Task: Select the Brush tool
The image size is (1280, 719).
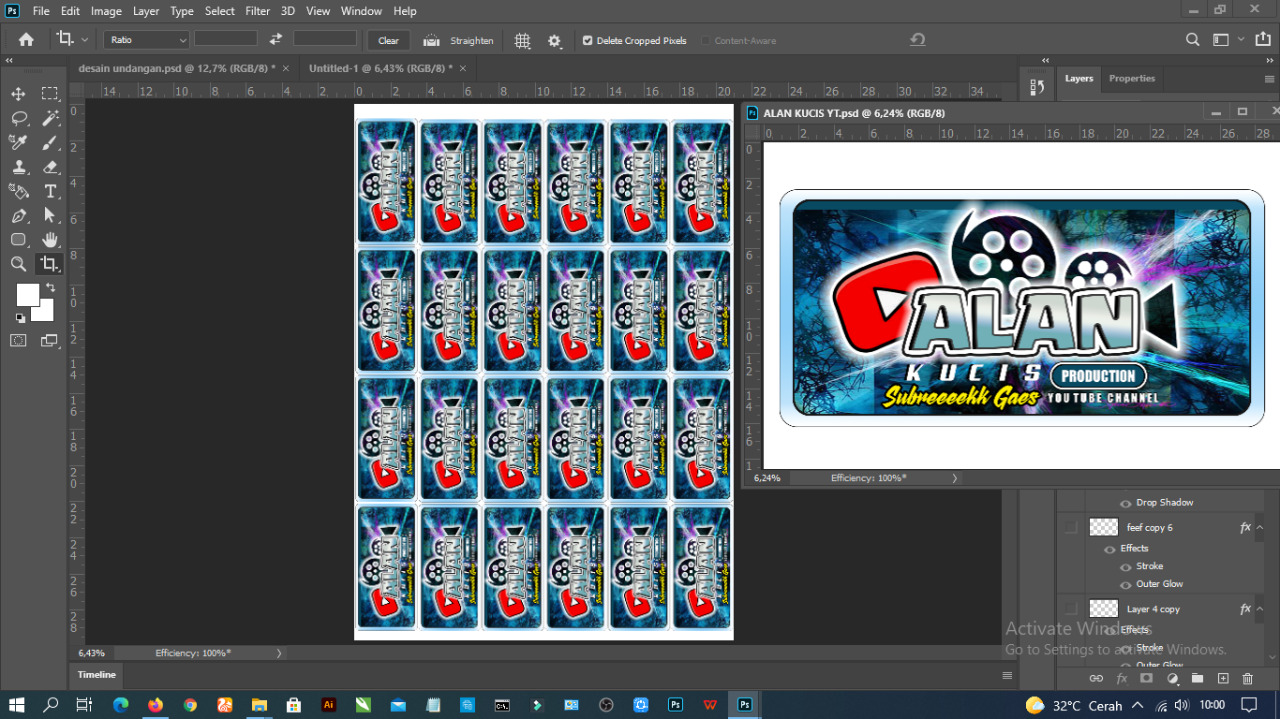Action: (x=50, y=143)
